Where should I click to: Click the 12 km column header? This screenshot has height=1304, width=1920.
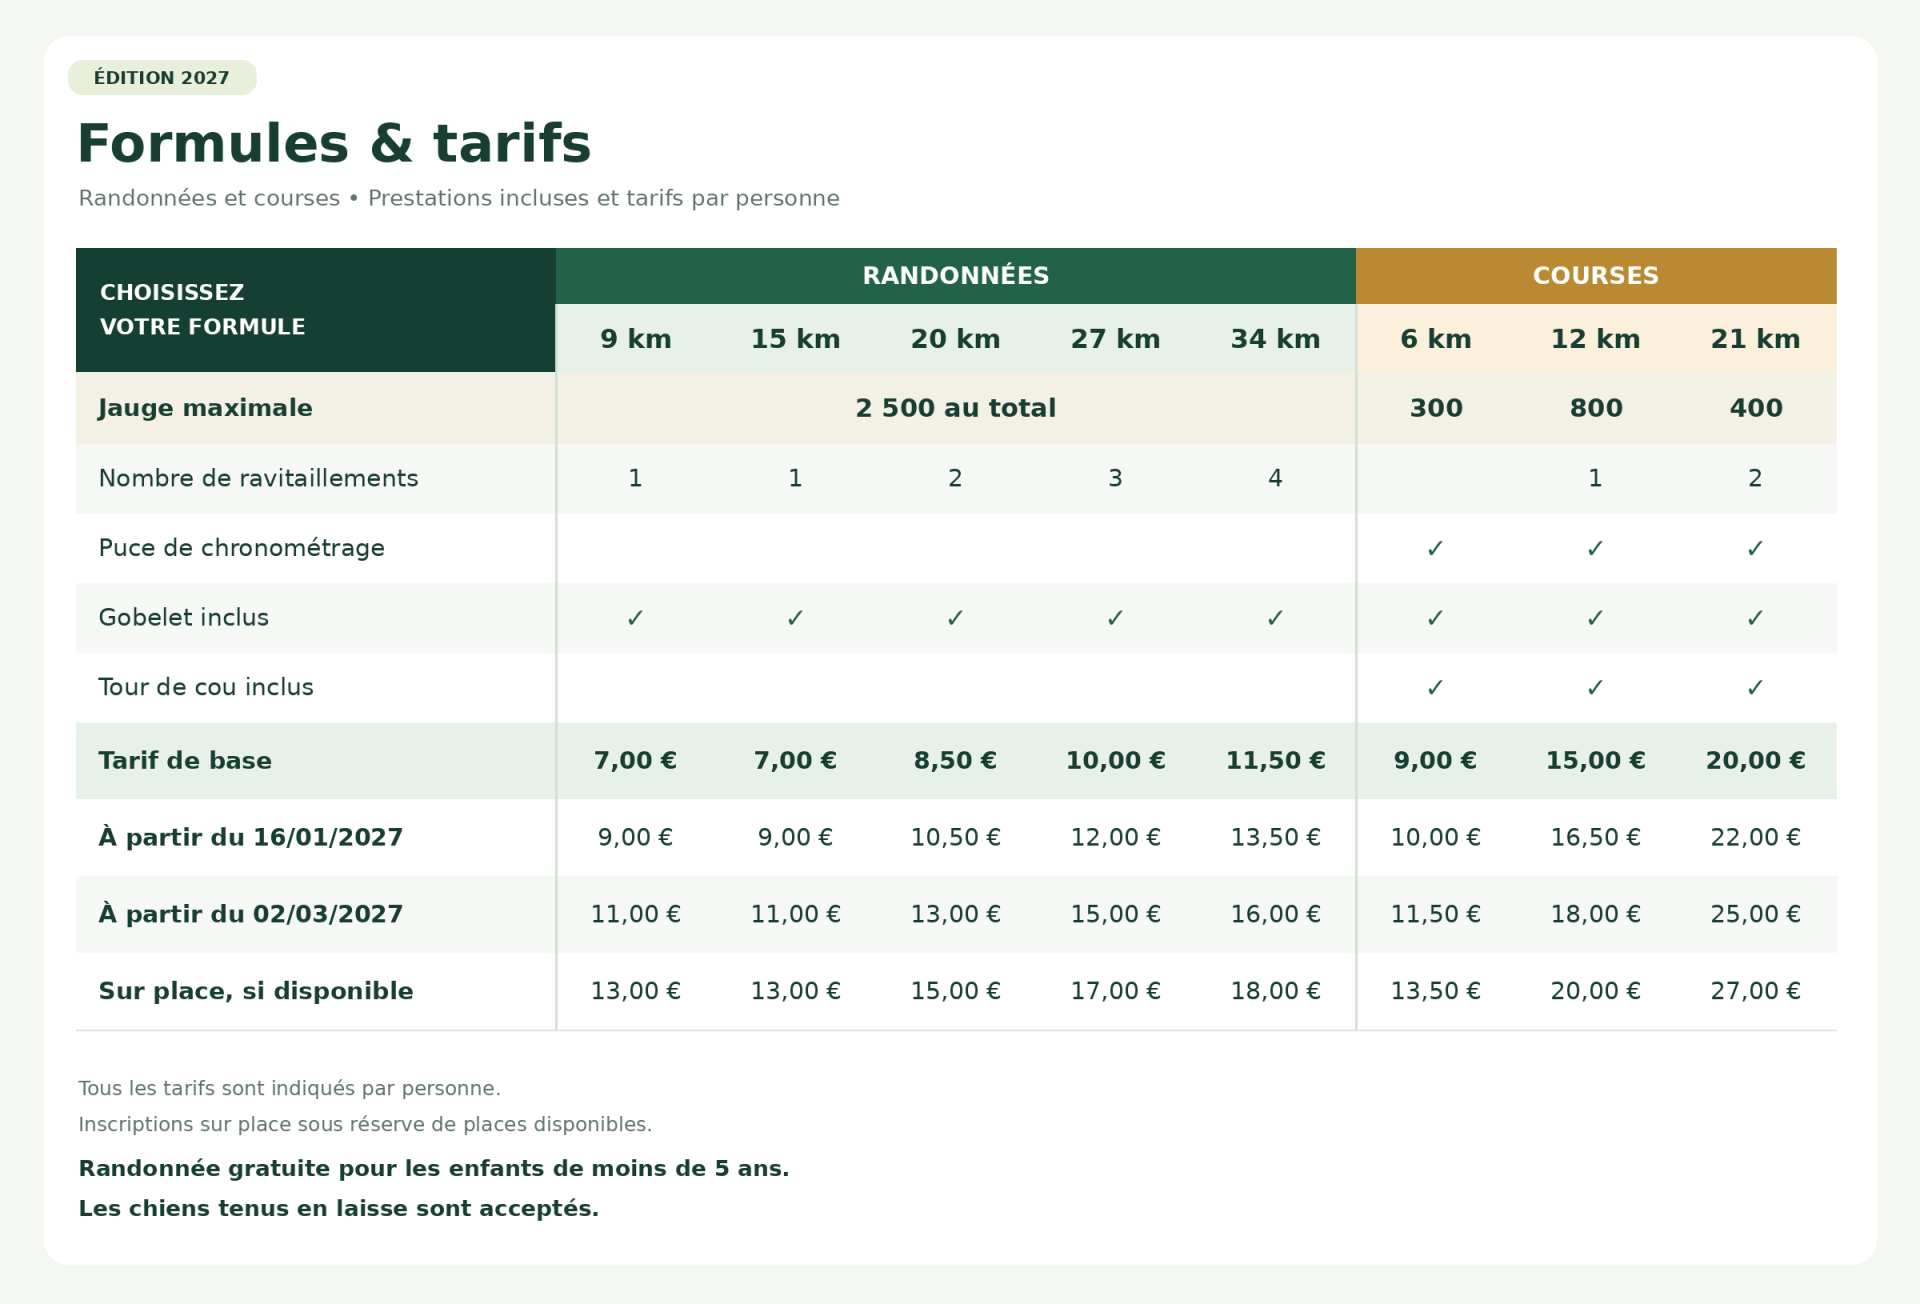tap(1596, 339)
